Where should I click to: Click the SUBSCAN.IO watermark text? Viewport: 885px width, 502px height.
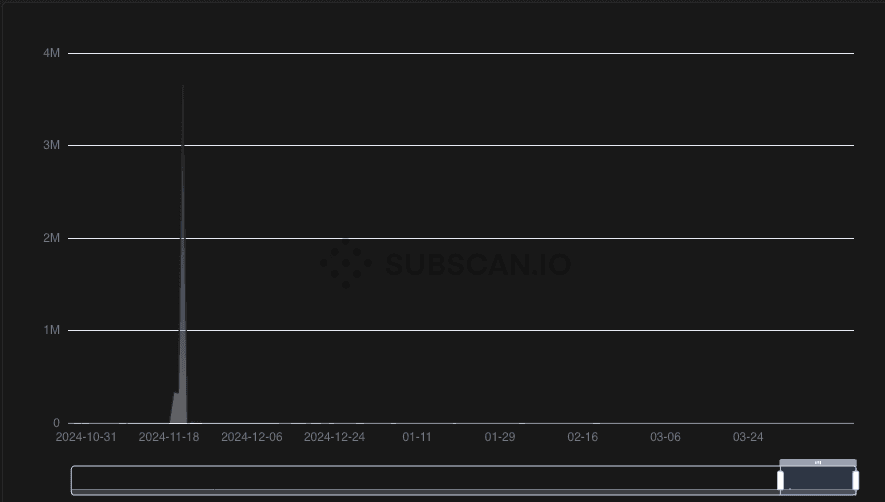point(478,264)
